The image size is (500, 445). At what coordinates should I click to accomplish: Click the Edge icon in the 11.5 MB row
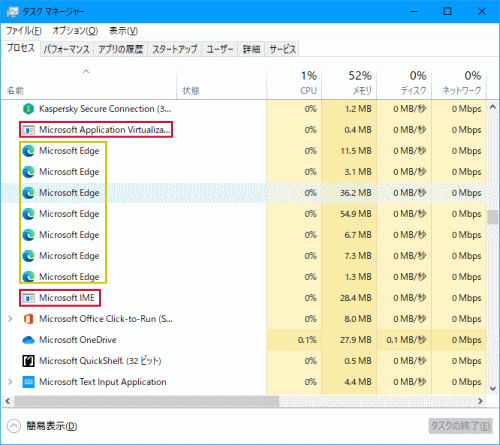pyautogui.click(x=28, y=151)
